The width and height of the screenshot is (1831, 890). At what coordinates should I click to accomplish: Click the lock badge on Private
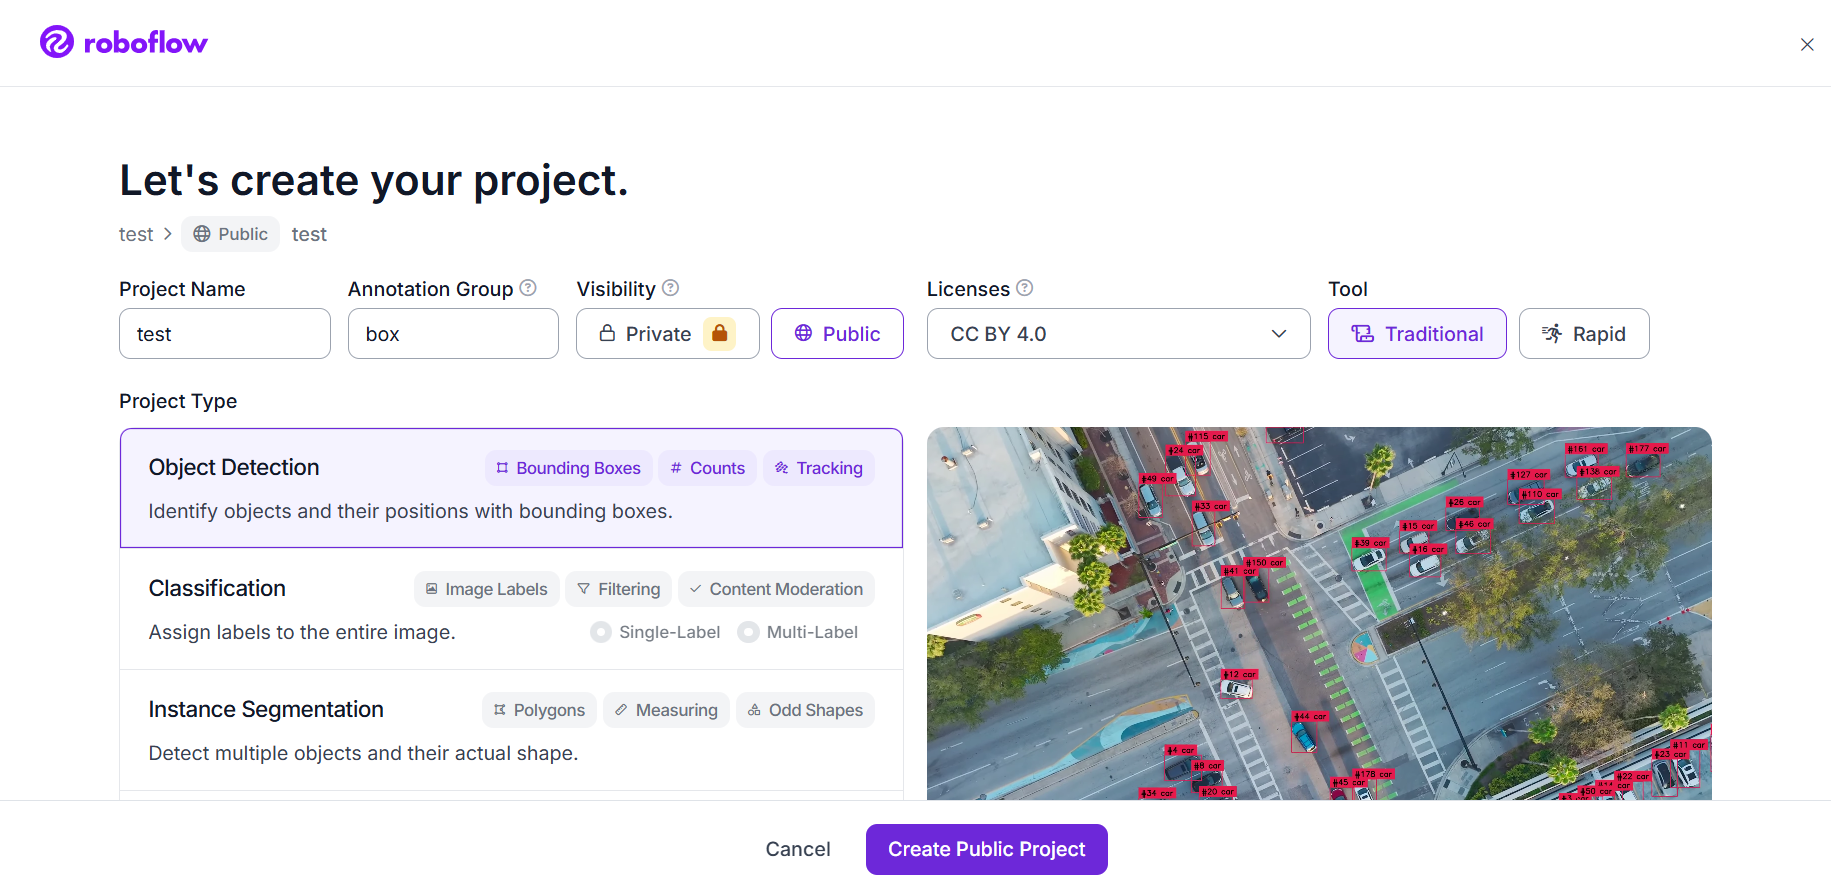pos(719,334)
